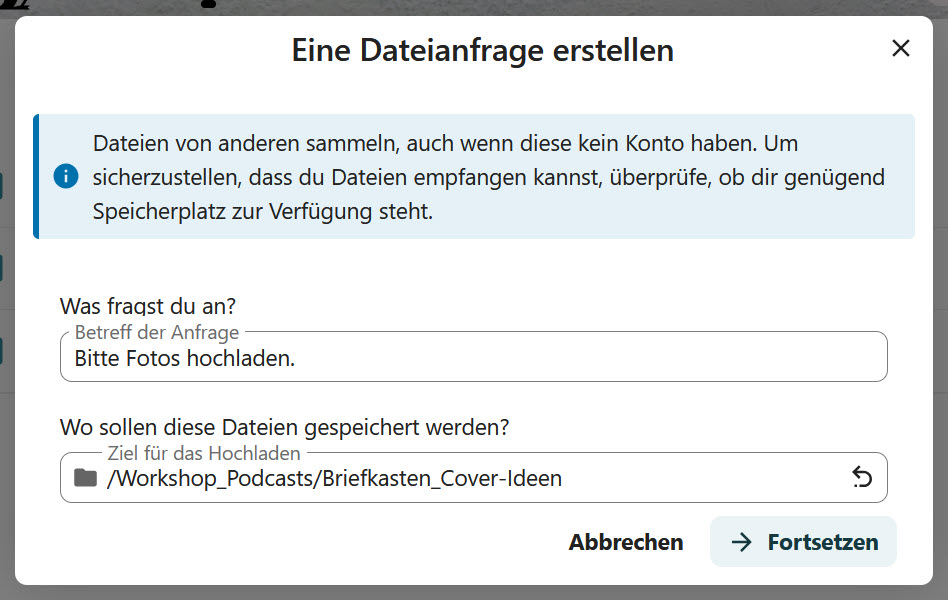Click the folder icon in destination field
948x600 pixels.
tap(85, 478)
